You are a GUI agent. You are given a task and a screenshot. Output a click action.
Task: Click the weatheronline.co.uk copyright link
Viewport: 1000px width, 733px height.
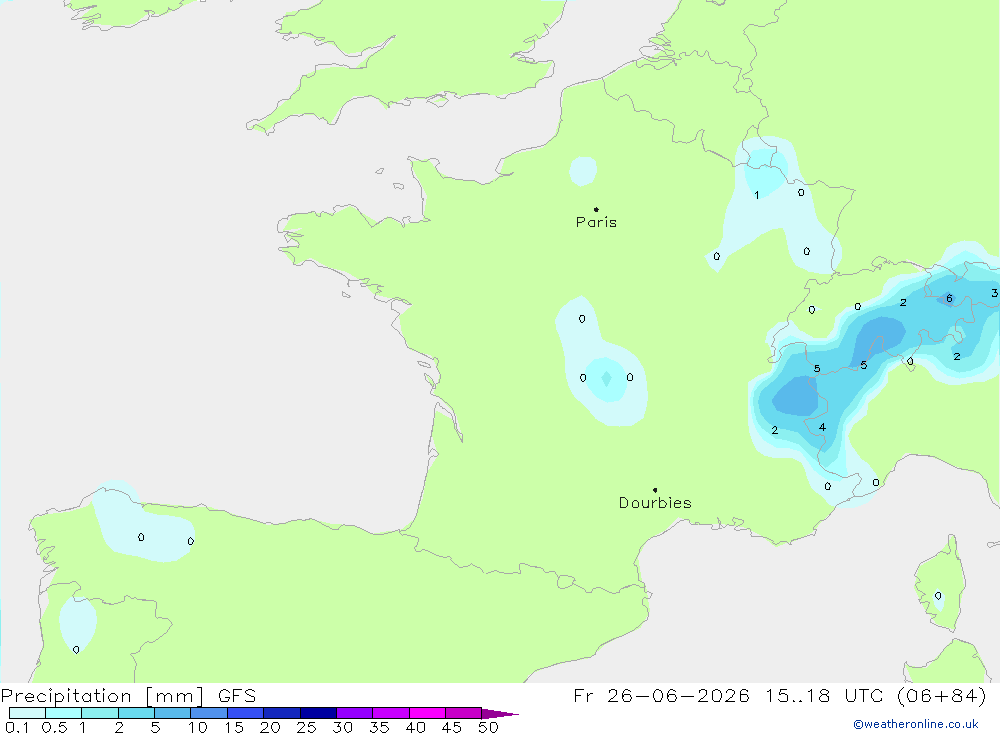[x=916, y=724]
